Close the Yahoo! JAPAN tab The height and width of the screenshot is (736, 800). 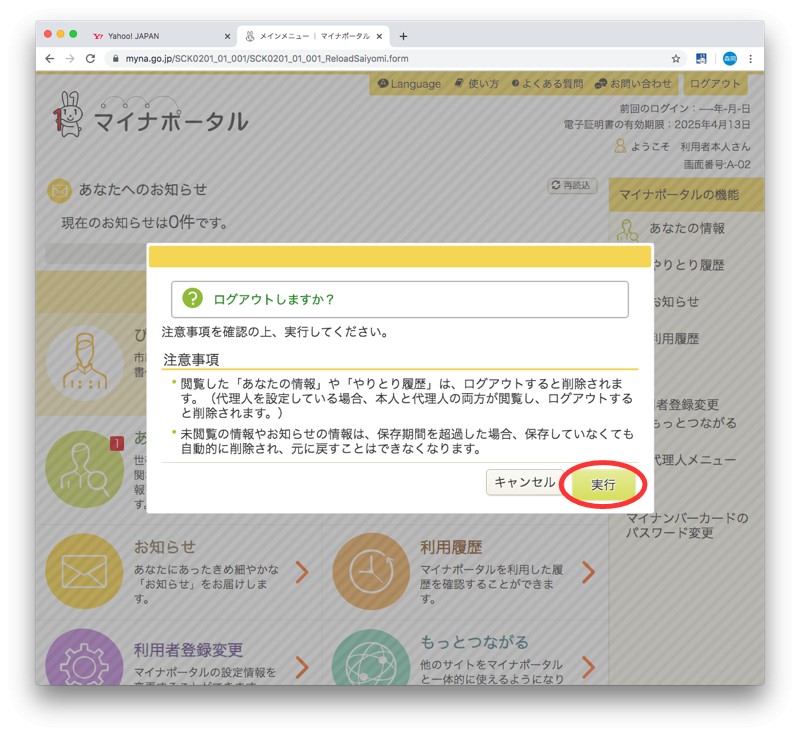[227, 36]
